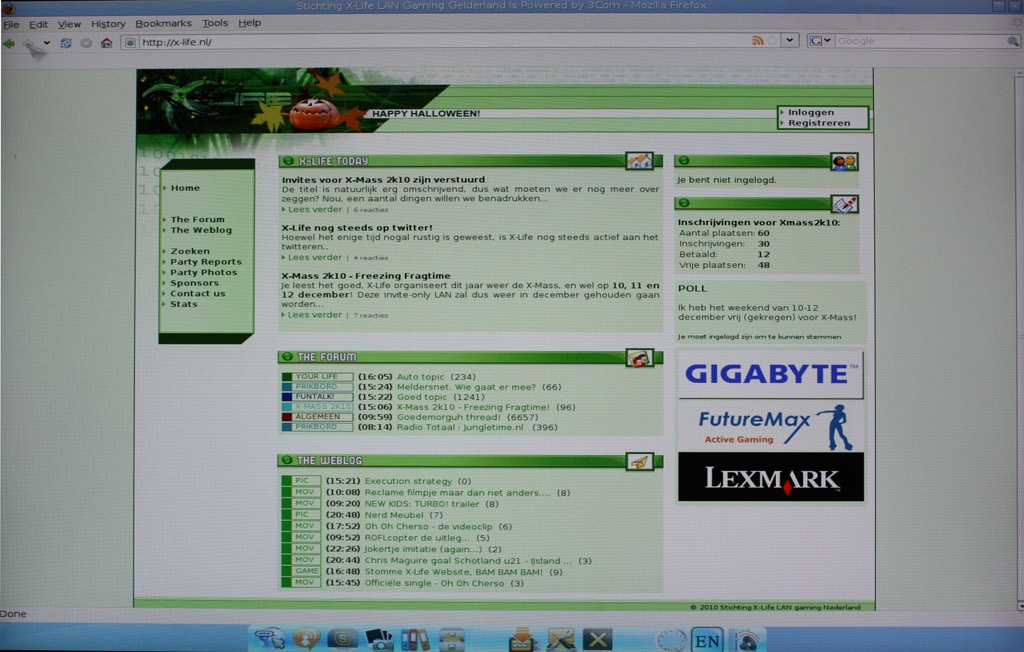Open the colored binders dock icon

pos(415,639)
